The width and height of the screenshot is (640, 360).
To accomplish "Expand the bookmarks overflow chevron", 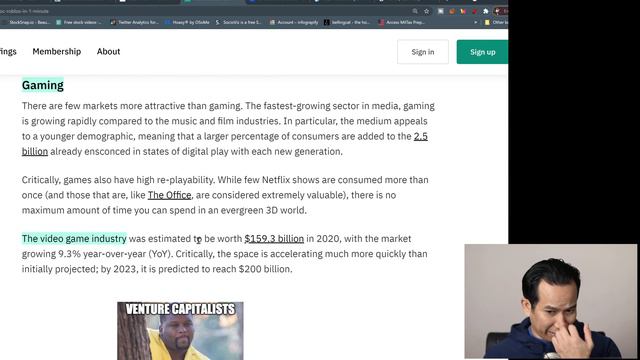I will point(476,22).
